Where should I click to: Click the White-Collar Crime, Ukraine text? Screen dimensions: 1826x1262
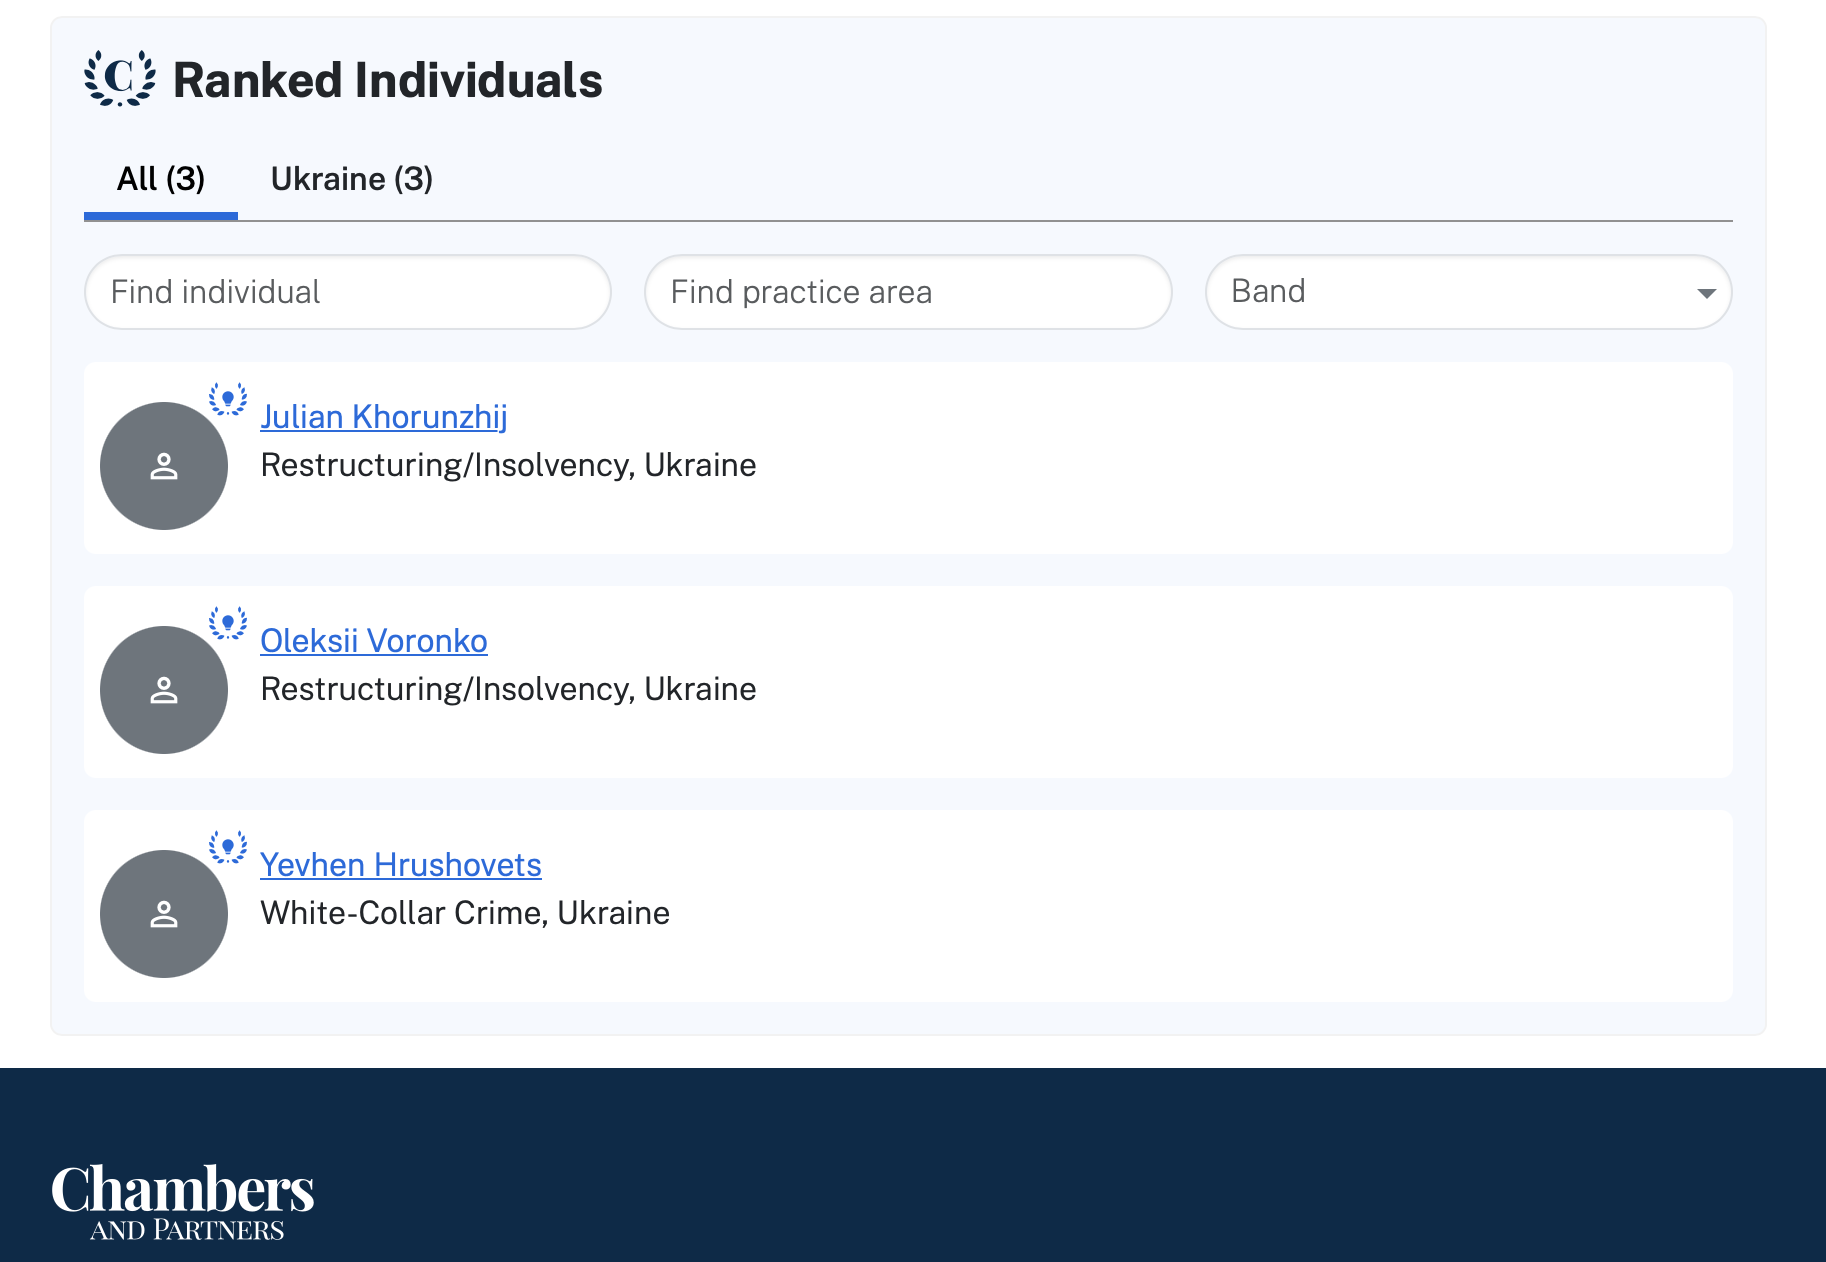[465, 913]
